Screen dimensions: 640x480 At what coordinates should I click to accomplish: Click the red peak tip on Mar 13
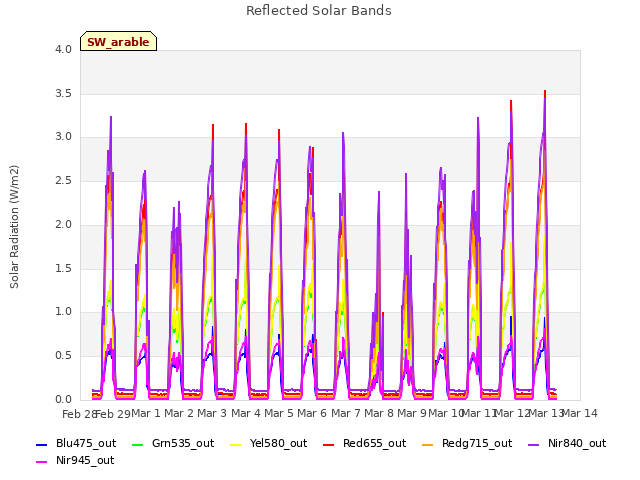(x=545, y=93)
